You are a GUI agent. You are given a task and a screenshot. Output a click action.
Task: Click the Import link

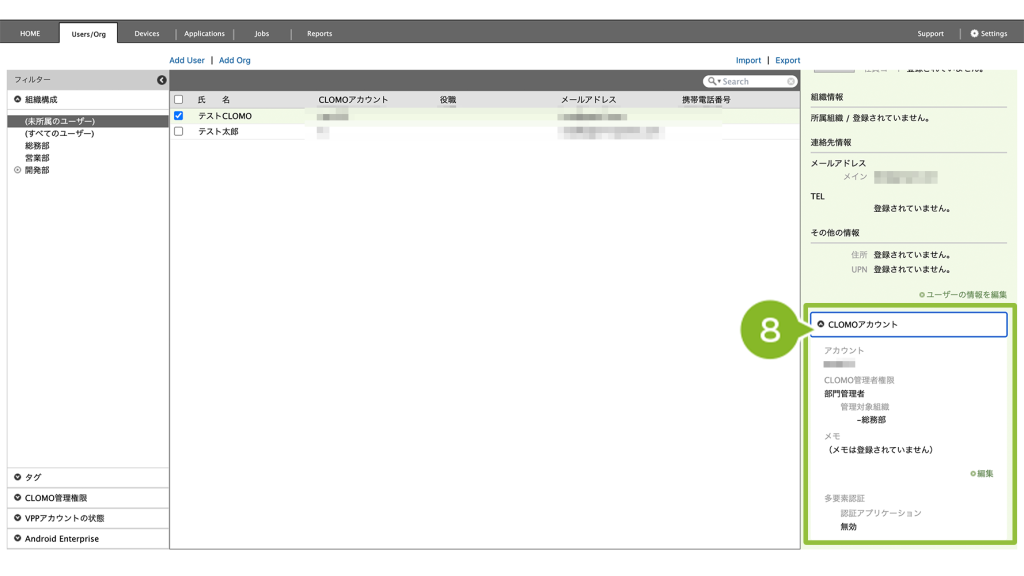[x=748, y=60]
